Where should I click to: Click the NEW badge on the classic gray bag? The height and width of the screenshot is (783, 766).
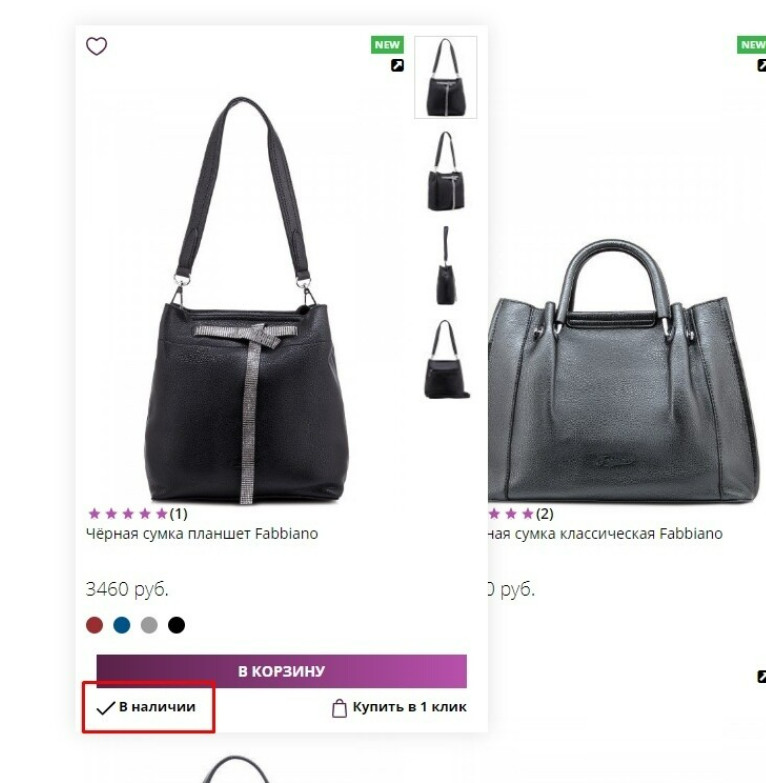coord(752,45)
